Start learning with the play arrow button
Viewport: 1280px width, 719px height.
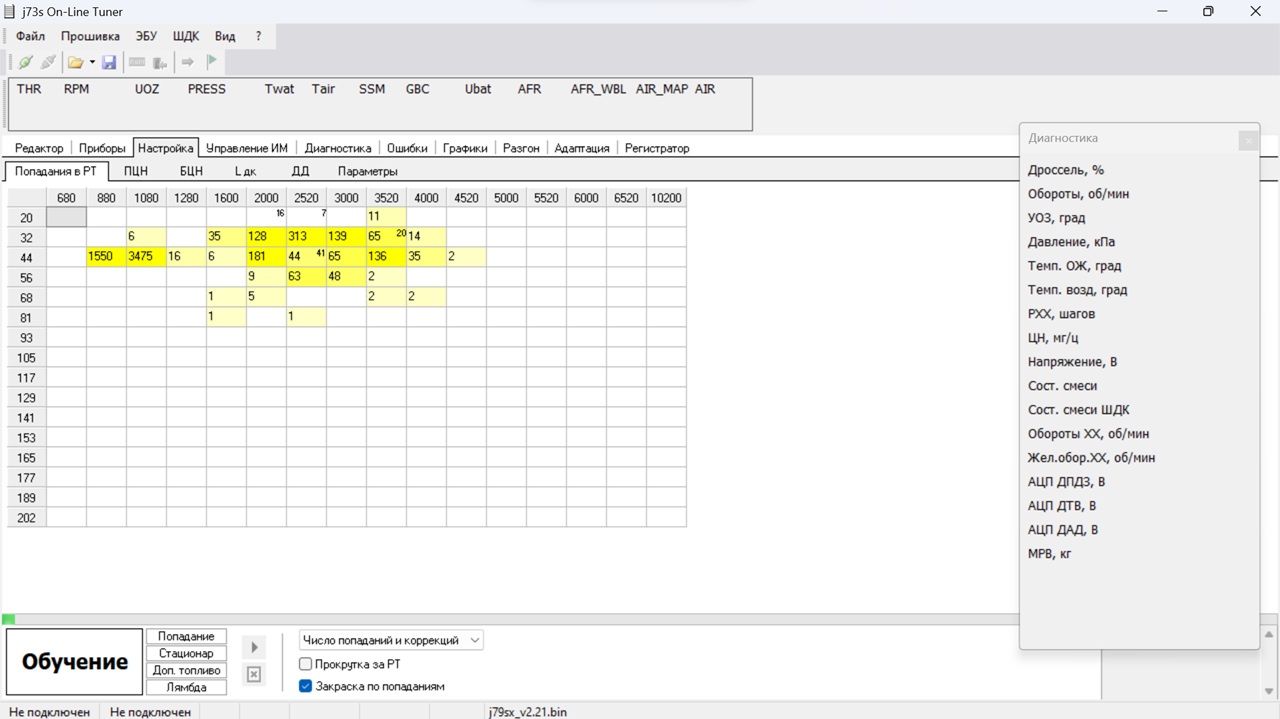[x=254, y=647]
